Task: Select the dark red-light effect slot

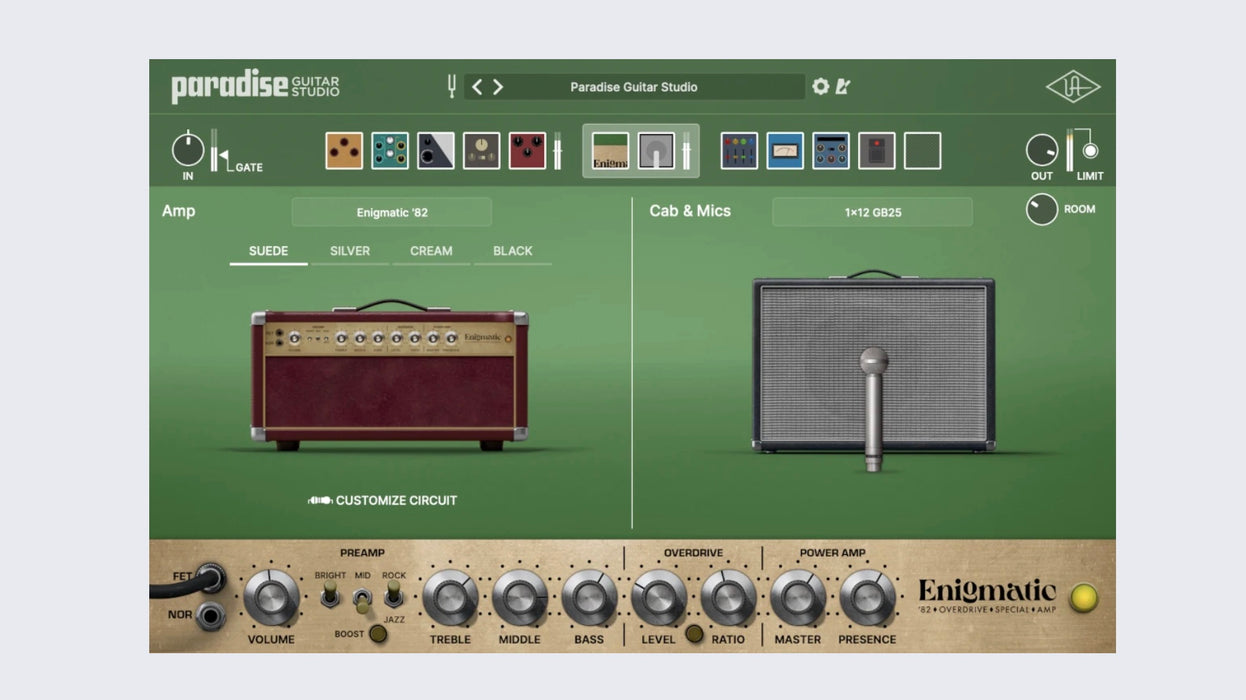Action: [x=877, y=151]
